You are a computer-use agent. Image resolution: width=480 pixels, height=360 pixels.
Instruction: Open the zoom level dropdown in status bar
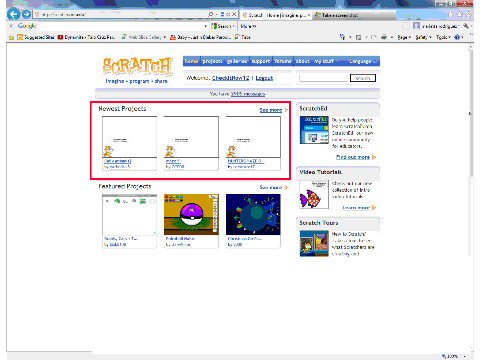[464, 356]
